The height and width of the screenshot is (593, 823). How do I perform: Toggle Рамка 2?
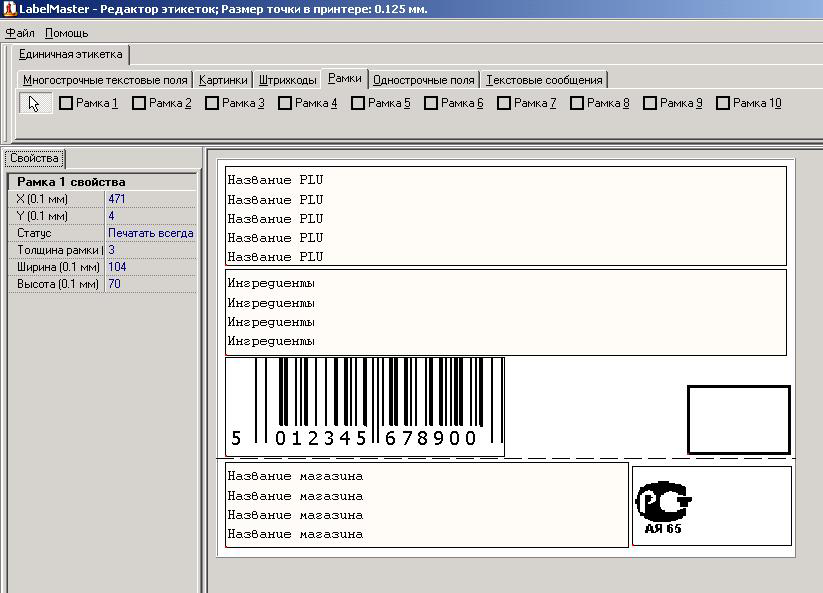pyautogui.click(x=137, y=101)
